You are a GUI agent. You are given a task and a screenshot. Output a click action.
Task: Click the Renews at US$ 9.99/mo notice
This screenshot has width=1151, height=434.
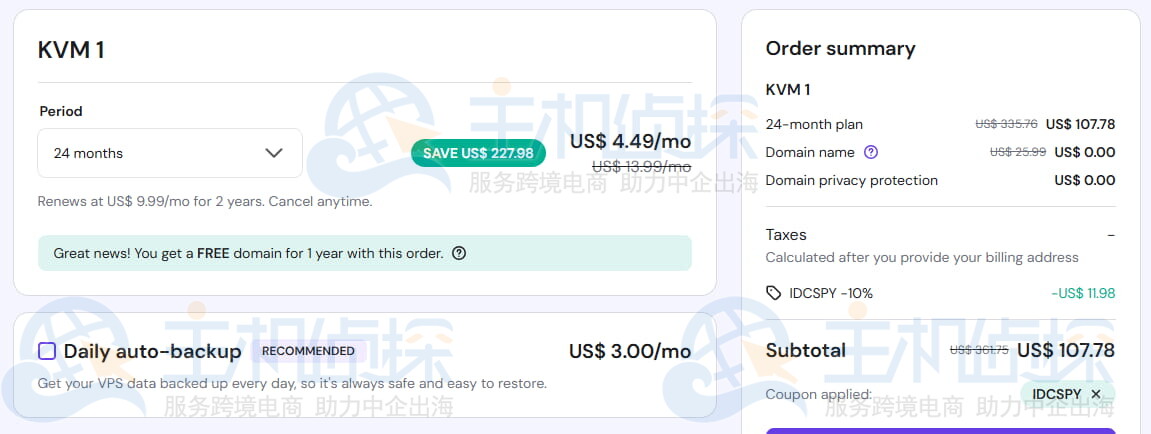(x=204, y=201)
